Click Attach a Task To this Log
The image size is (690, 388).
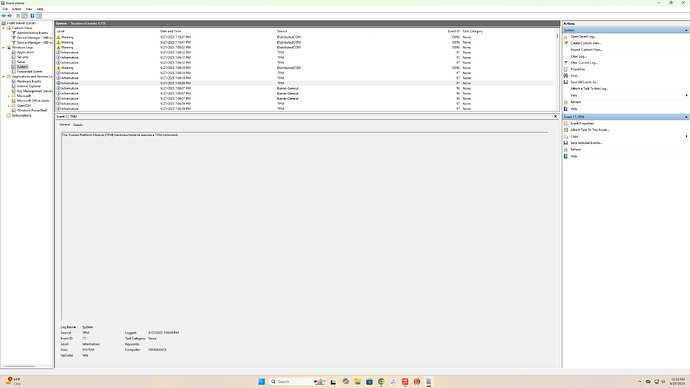(x=589, y=89)
